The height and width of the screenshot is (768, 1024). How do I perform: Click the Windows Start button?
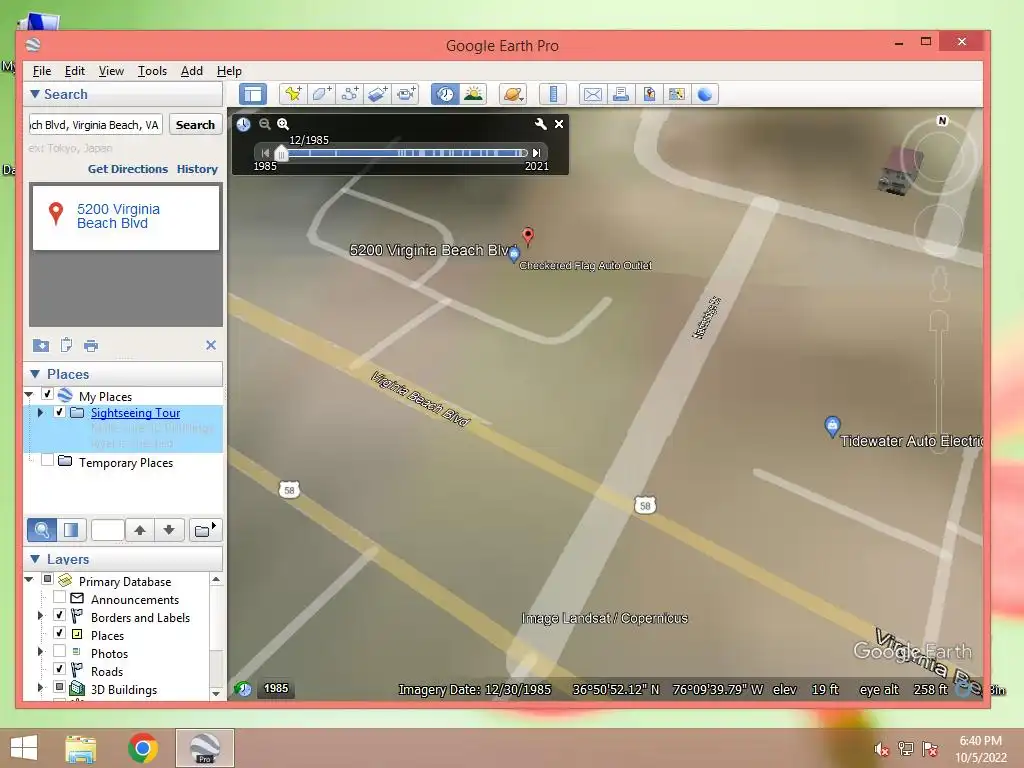coord(24,748)
